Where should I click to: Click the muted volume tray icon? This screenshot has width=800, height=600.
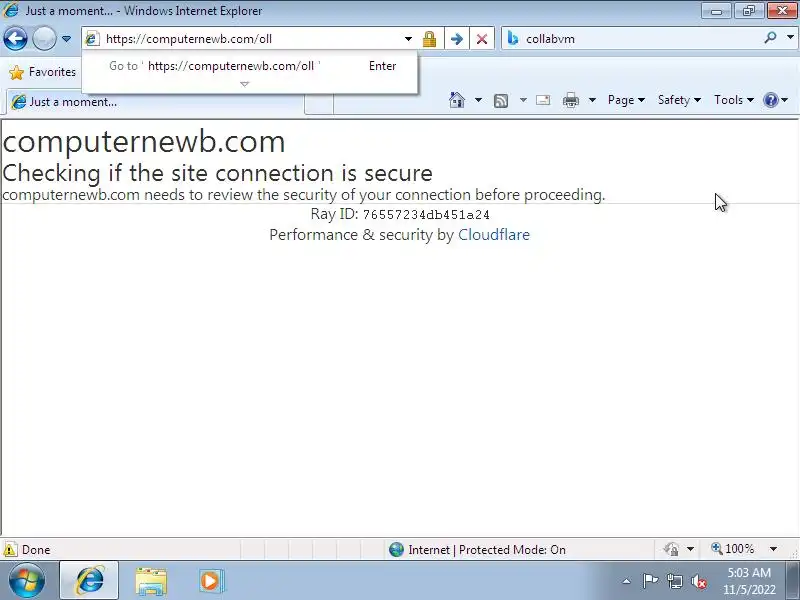(699, 581)
